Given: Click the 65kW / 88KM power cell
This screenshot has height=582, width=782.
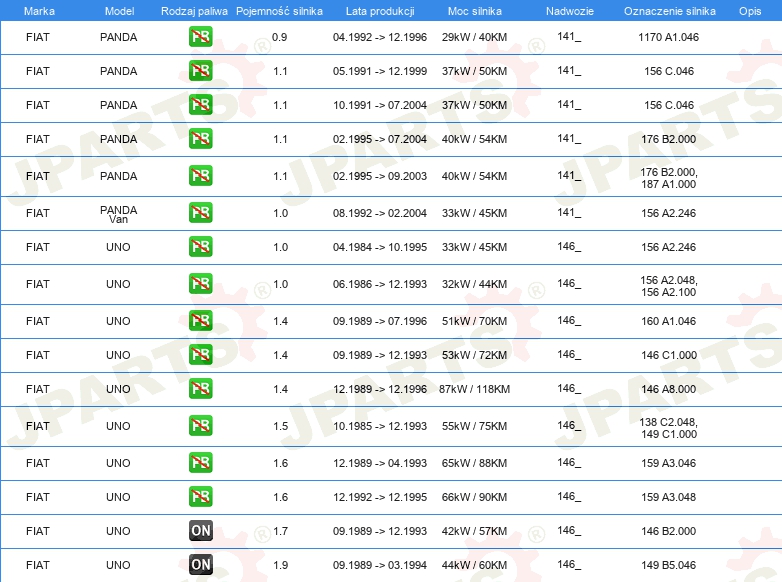Looking at the screenshot, I should 474,463.
